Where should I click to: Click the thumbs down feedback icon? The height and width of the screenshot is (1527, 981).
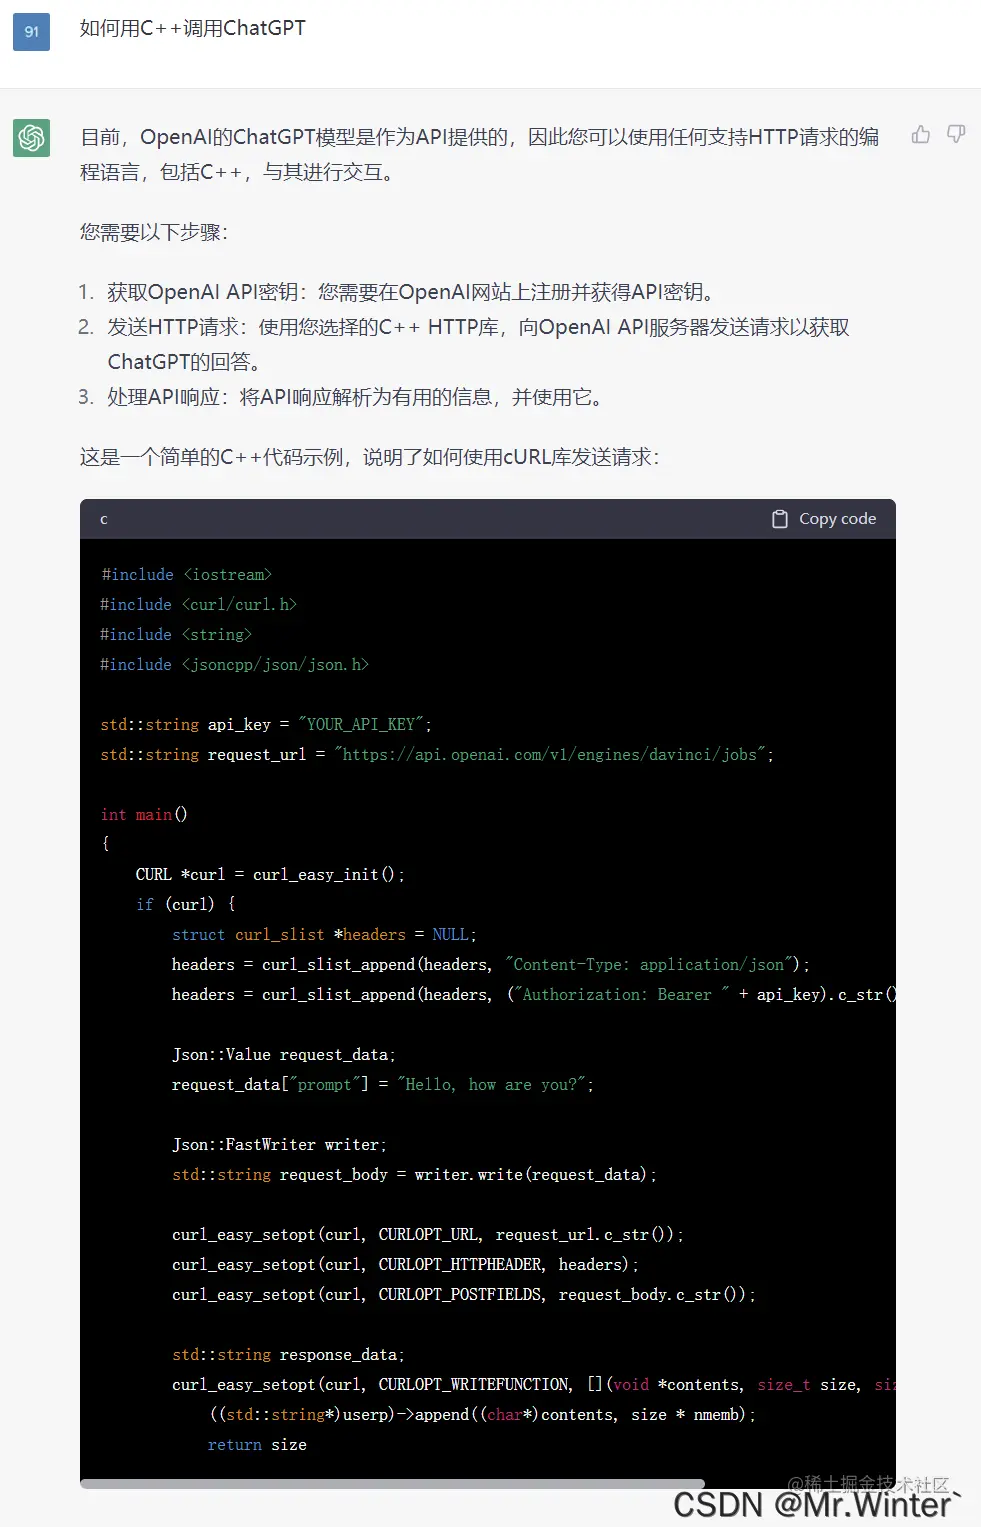pos(956,134)
